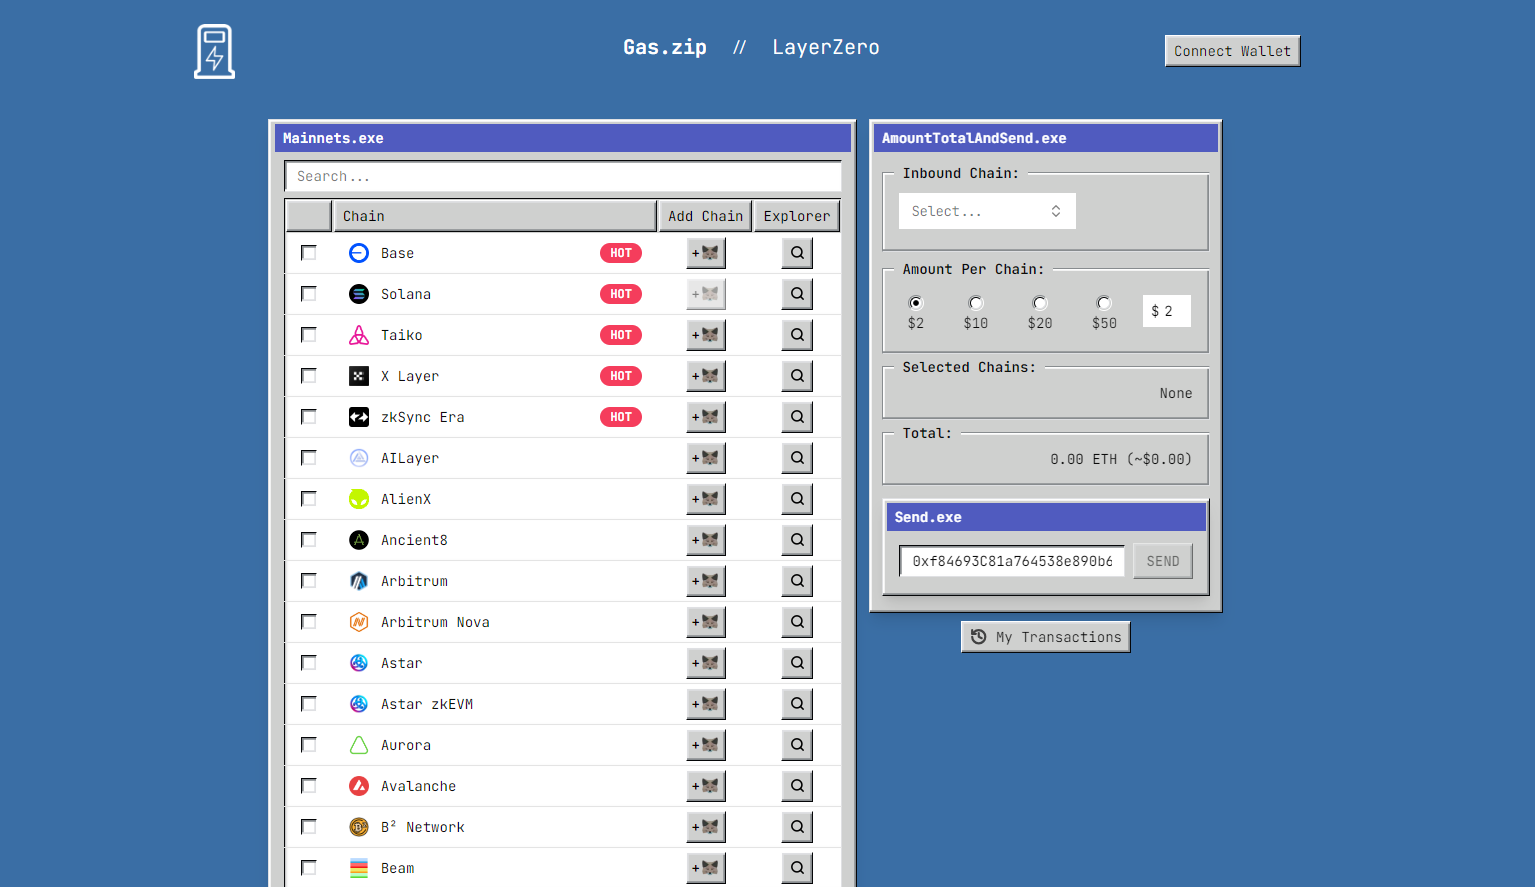Image resolution: width=1535 pixels, height=887 pixels.
Task: Add Aurora chain to MetaMask
Action: coord(705,745)
